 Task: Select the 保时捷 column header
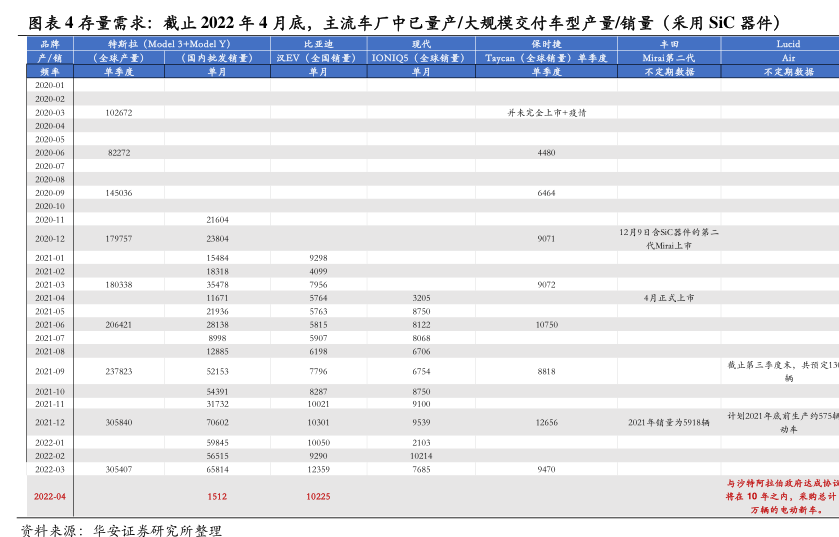coord(546,45)
